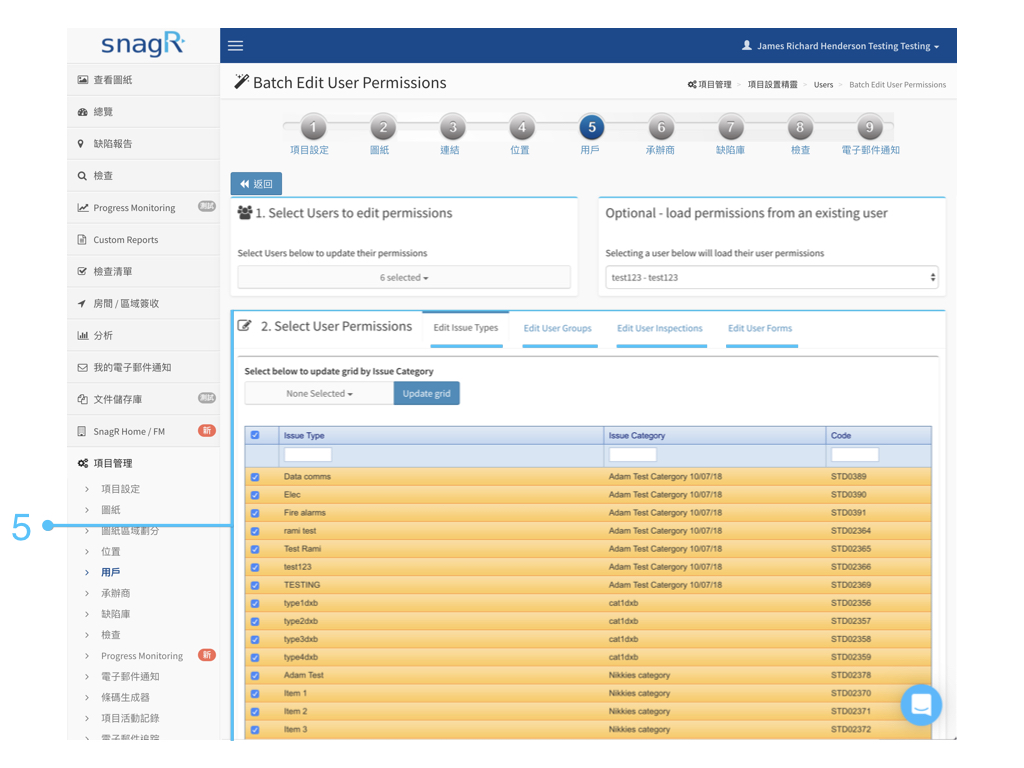Click the Custom Reports document icon
The image size is (1024, 768).
tap(82, 240)
